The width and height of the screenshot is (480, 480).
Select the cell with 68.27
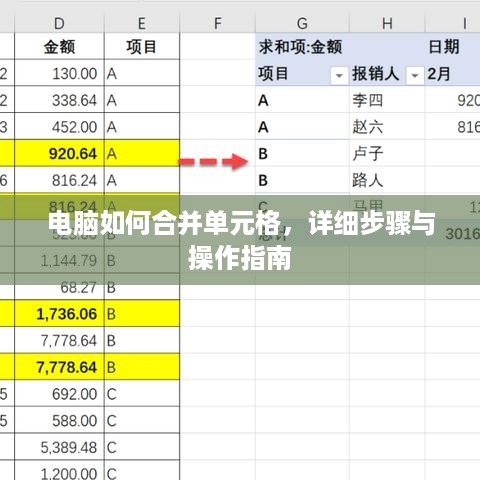pyautogui.click(x=59, y=287)
